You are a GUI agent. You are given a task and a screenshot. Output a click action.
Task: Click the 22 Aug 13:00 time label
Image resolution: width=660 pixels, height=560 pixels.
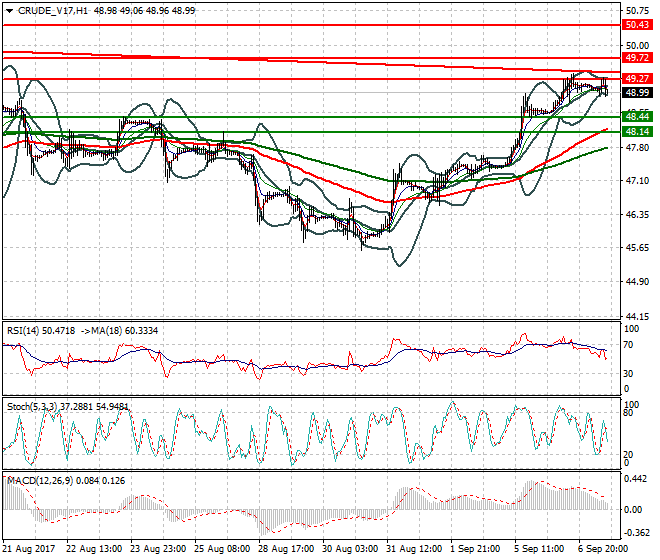94,549
